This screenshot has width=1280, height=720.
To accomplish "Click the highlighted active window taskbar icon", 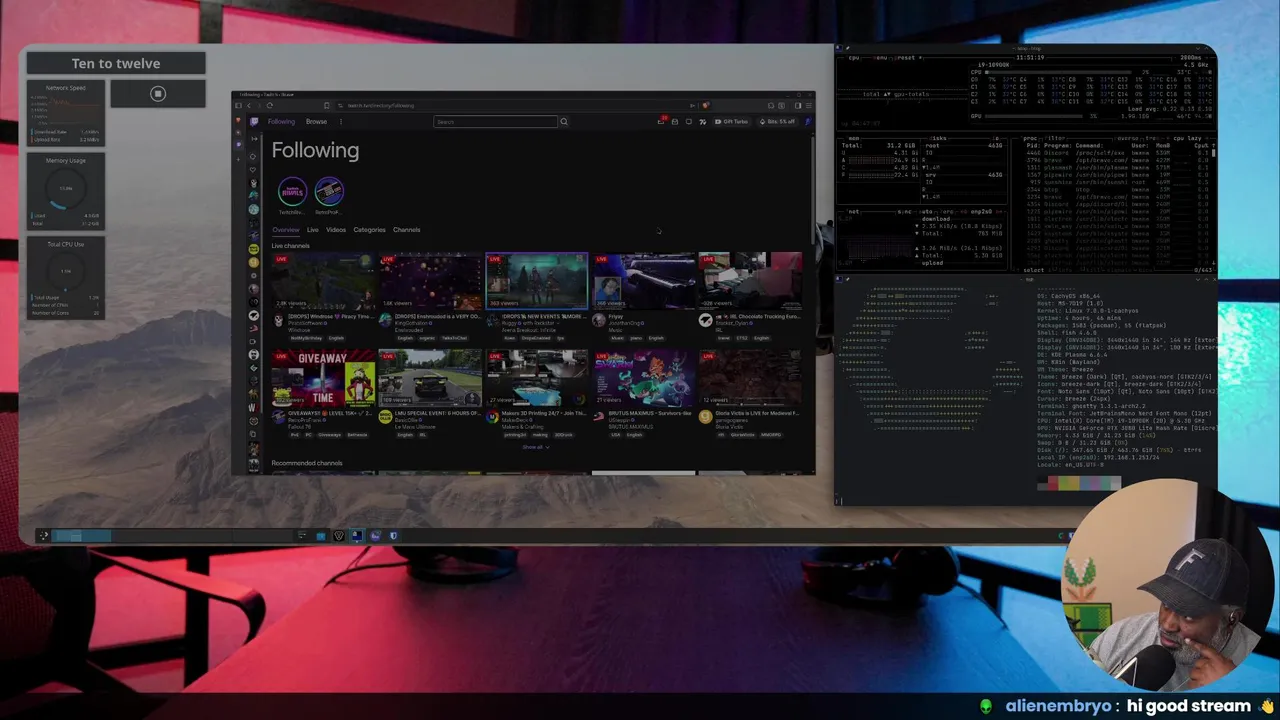I will point(357,536).
